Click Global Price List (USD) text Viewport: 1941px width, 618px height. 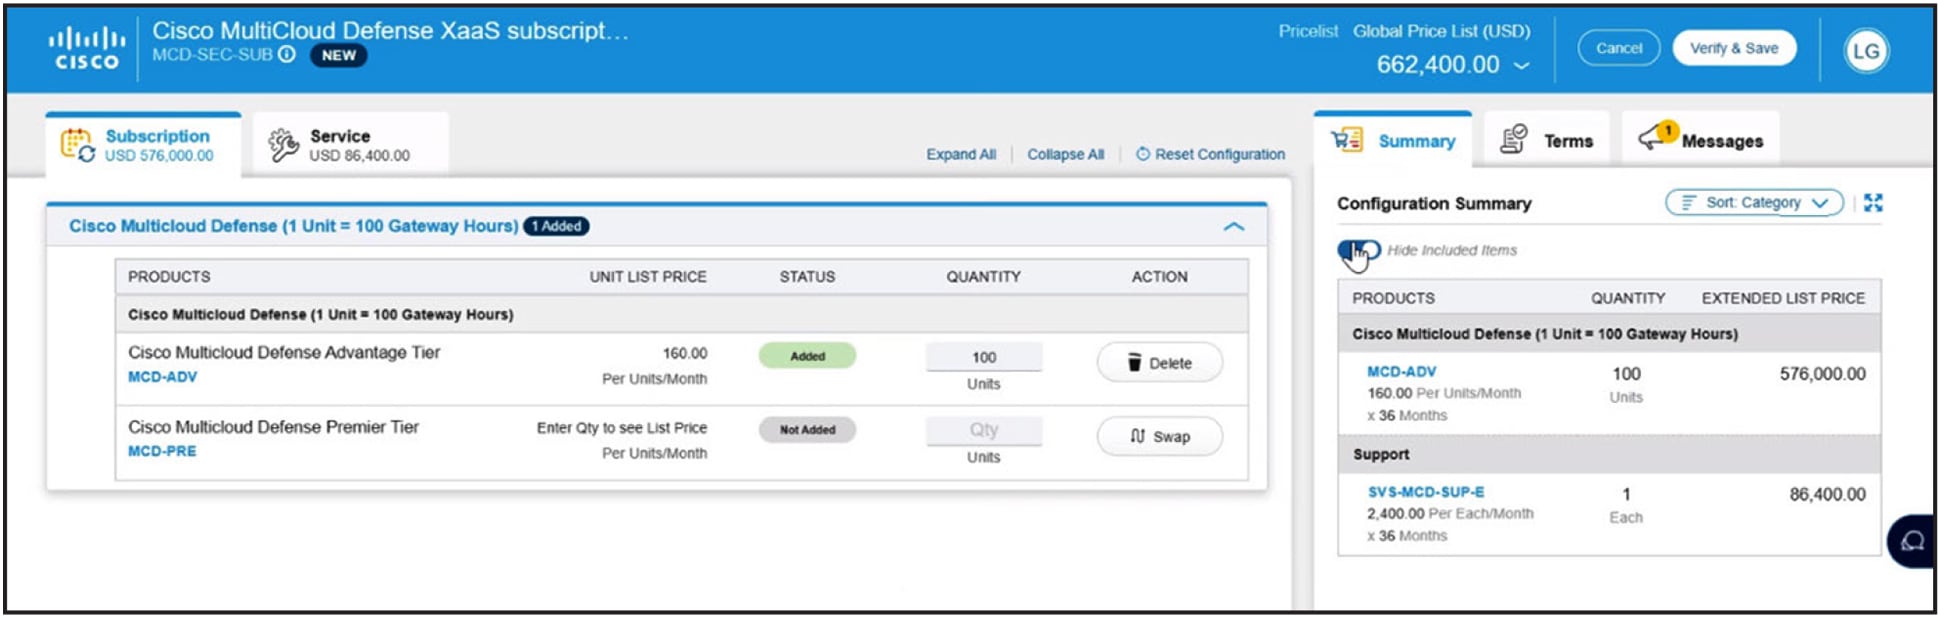coord(1441,31)
